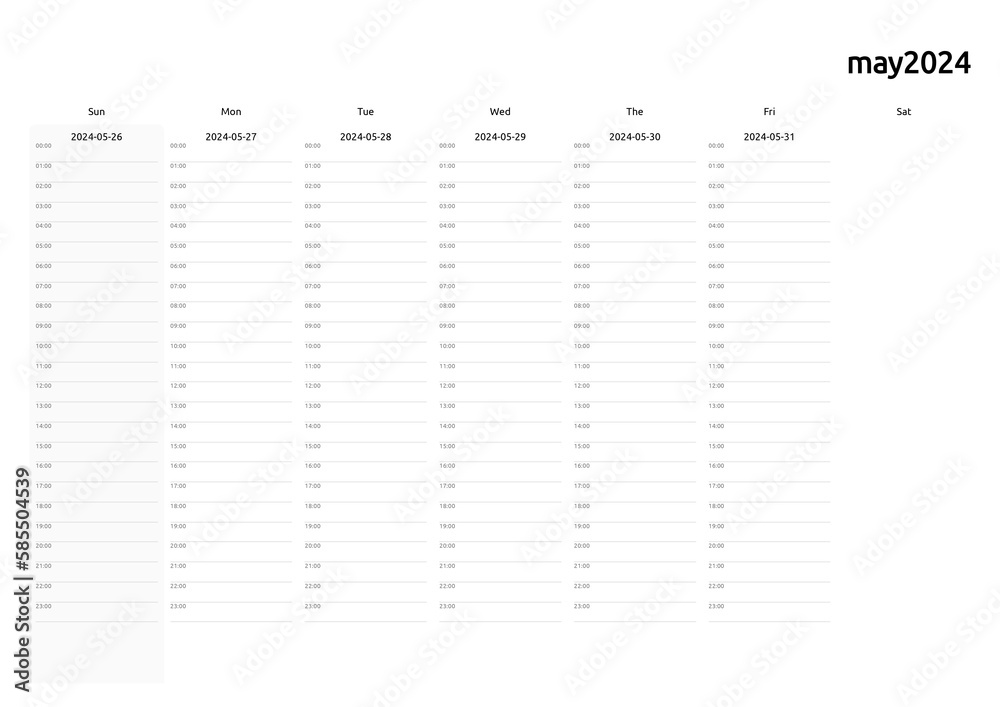This screenshot has width=1000, height=707.
Task: Click the 00:00 slot on Friday 2024-05-31
Action: [769, 152]
